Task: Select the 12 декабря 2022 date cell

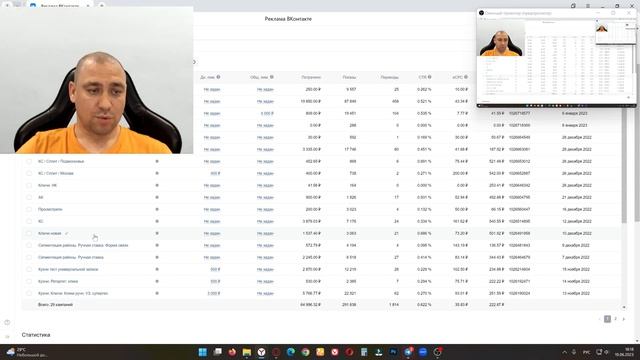Action: point(576,221)
